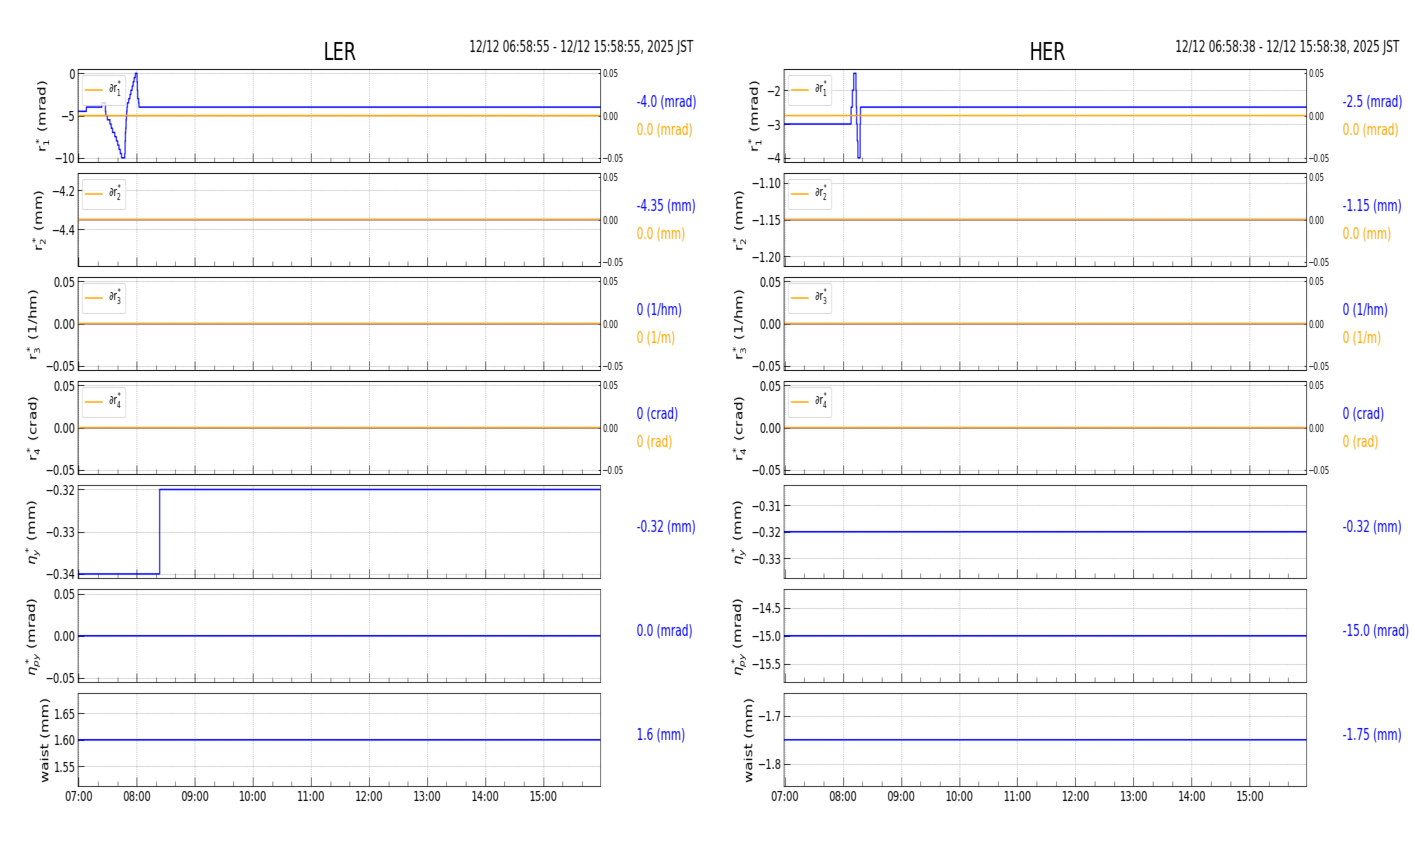1412x864 pixels.
Task: Click the 10:00 tick on LER time axis
Action: (x=252, y=797)
